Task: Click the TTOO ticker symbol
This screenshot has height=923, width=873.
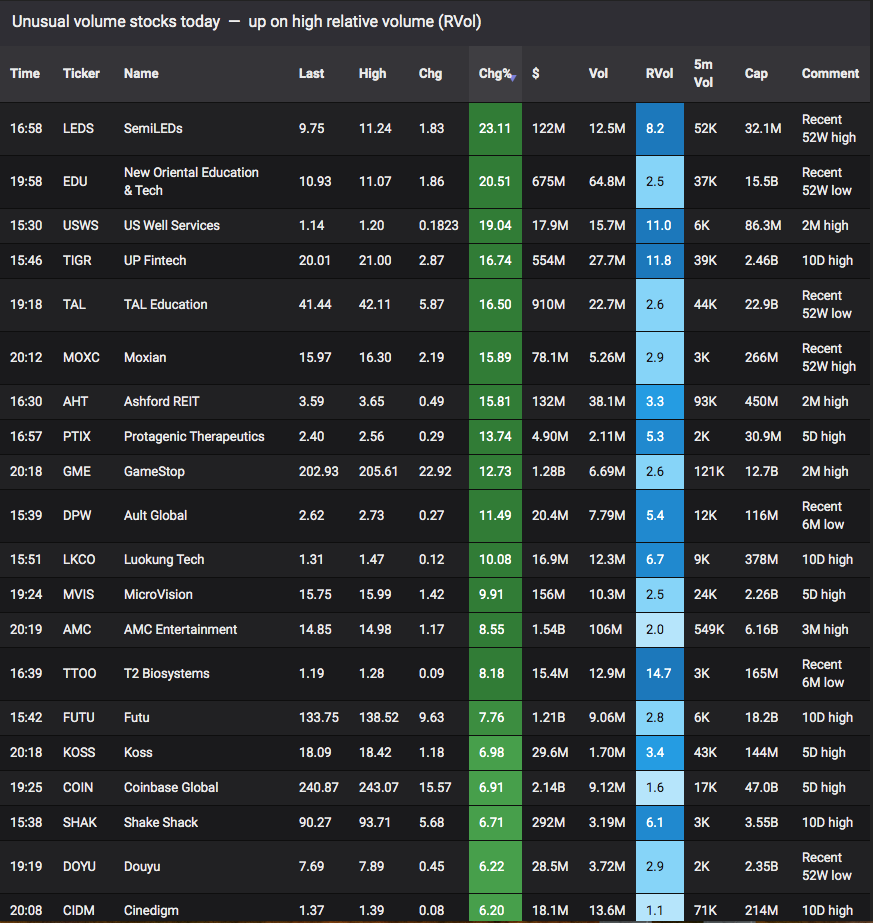Action: [79, 673]
